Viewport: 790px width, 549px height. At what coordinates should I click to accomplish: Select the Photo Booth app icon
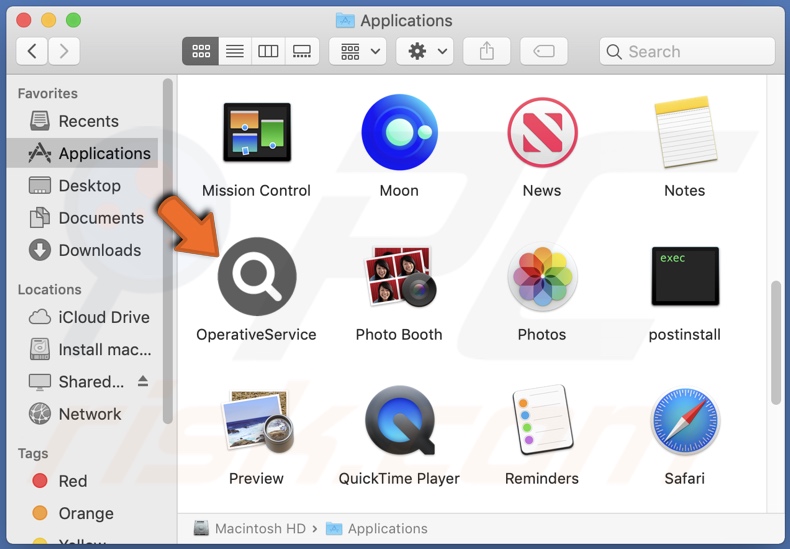point(400,277)
